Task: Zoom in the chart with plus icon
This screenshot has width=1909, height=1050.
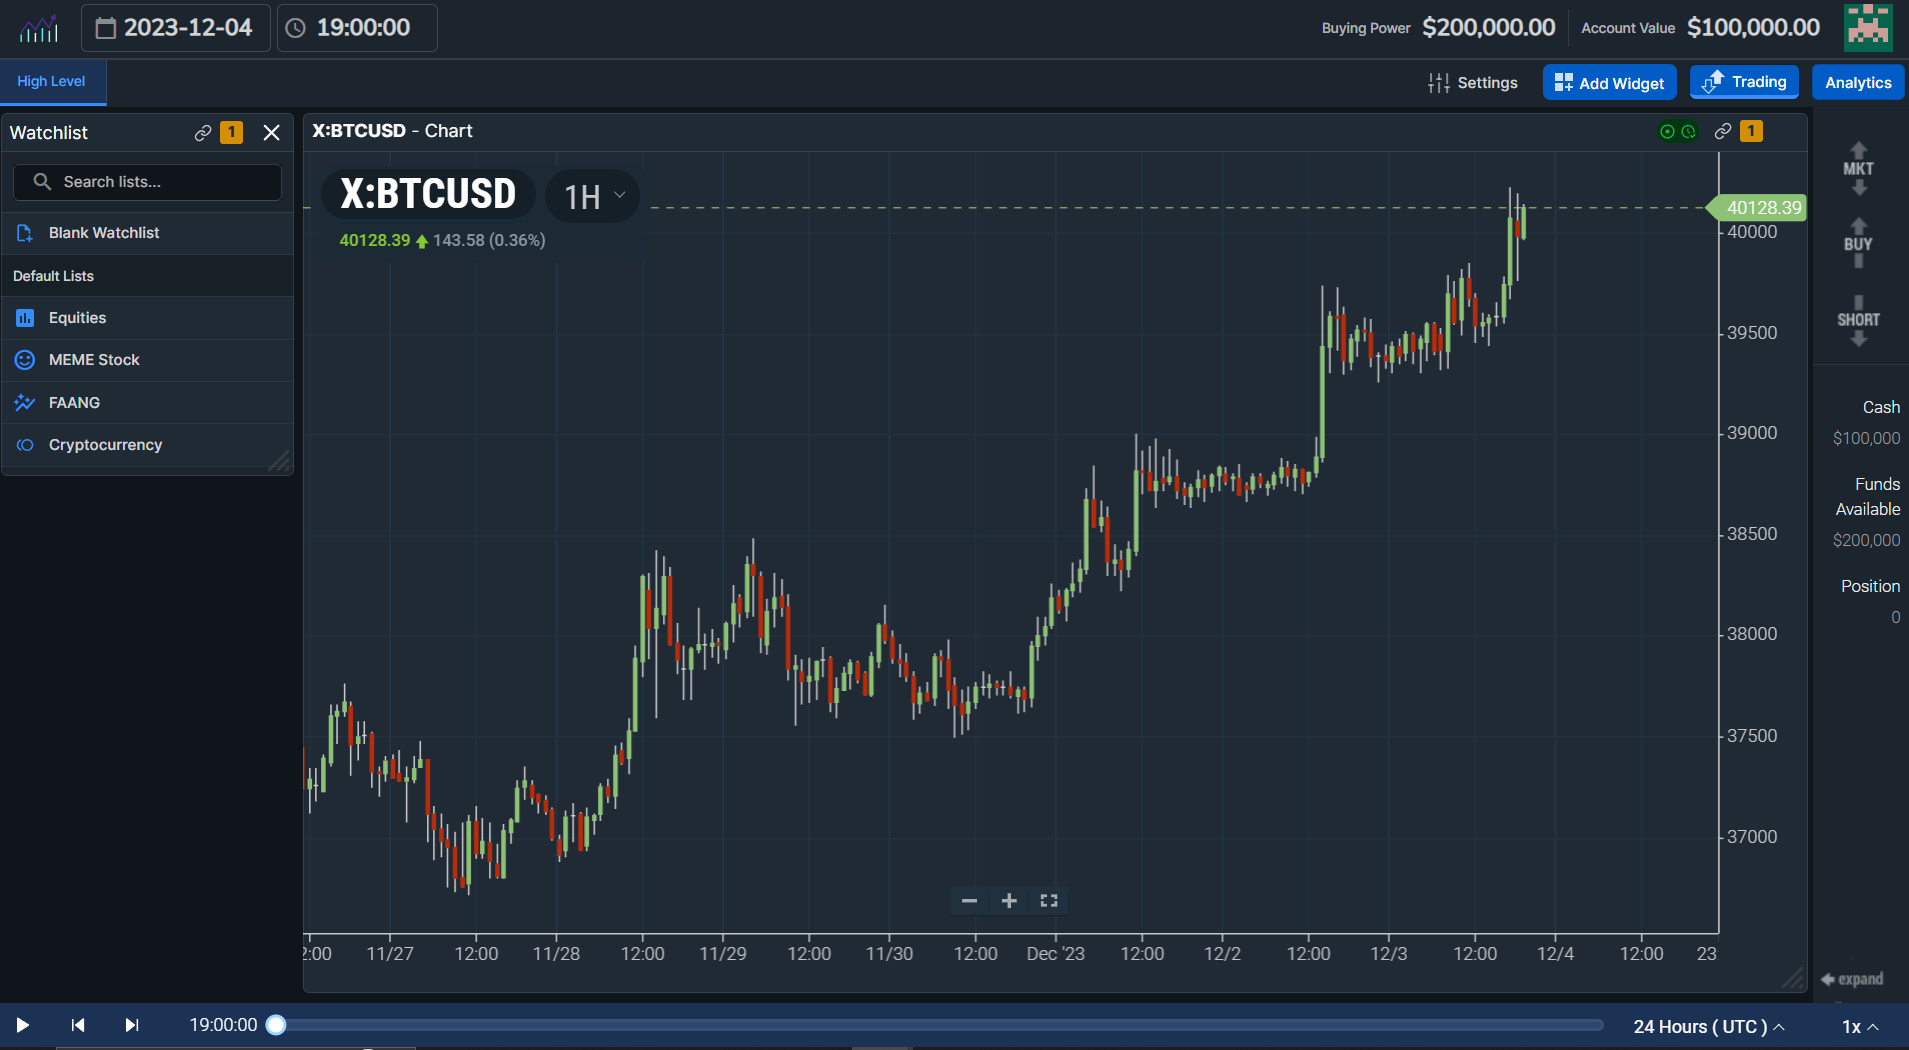Action: tap(1009, 901)
